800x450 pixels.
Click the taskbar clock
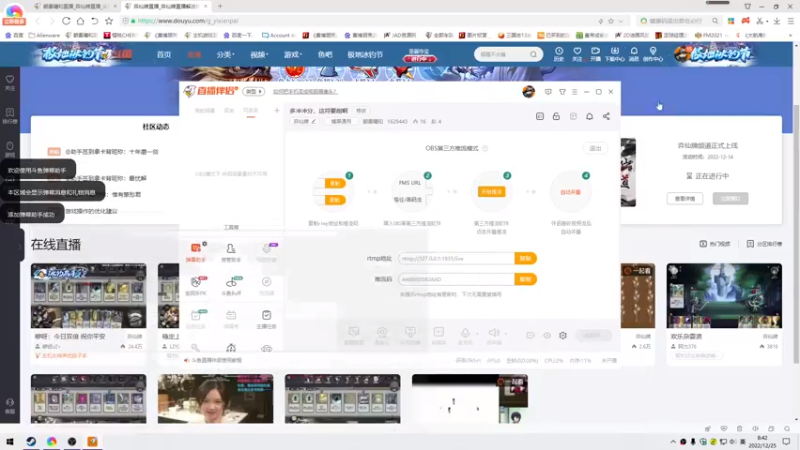point(762,441)
